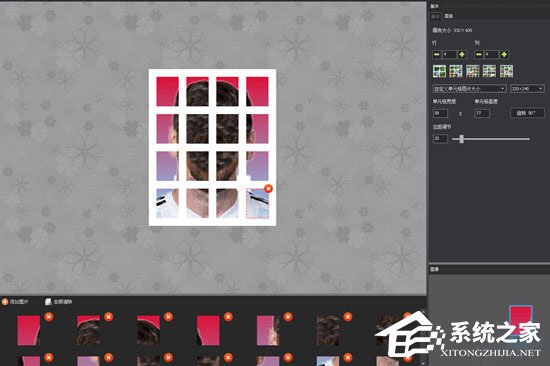Click the red preview image in 图像 panel
This screenshot has width=550, height=366.
pyautogui.click(x=521, y=321)
